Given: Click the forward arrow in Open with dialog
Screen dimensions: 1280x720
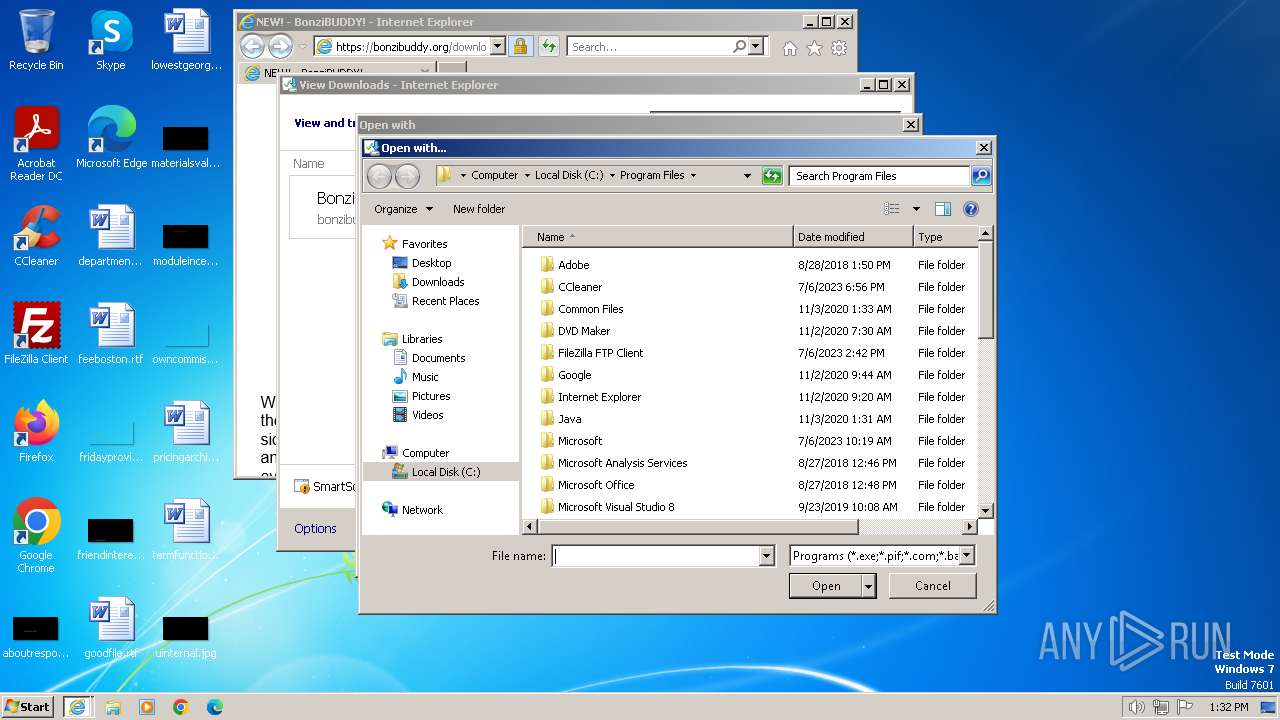Looking at the screenshot, I should click(407, 176).
